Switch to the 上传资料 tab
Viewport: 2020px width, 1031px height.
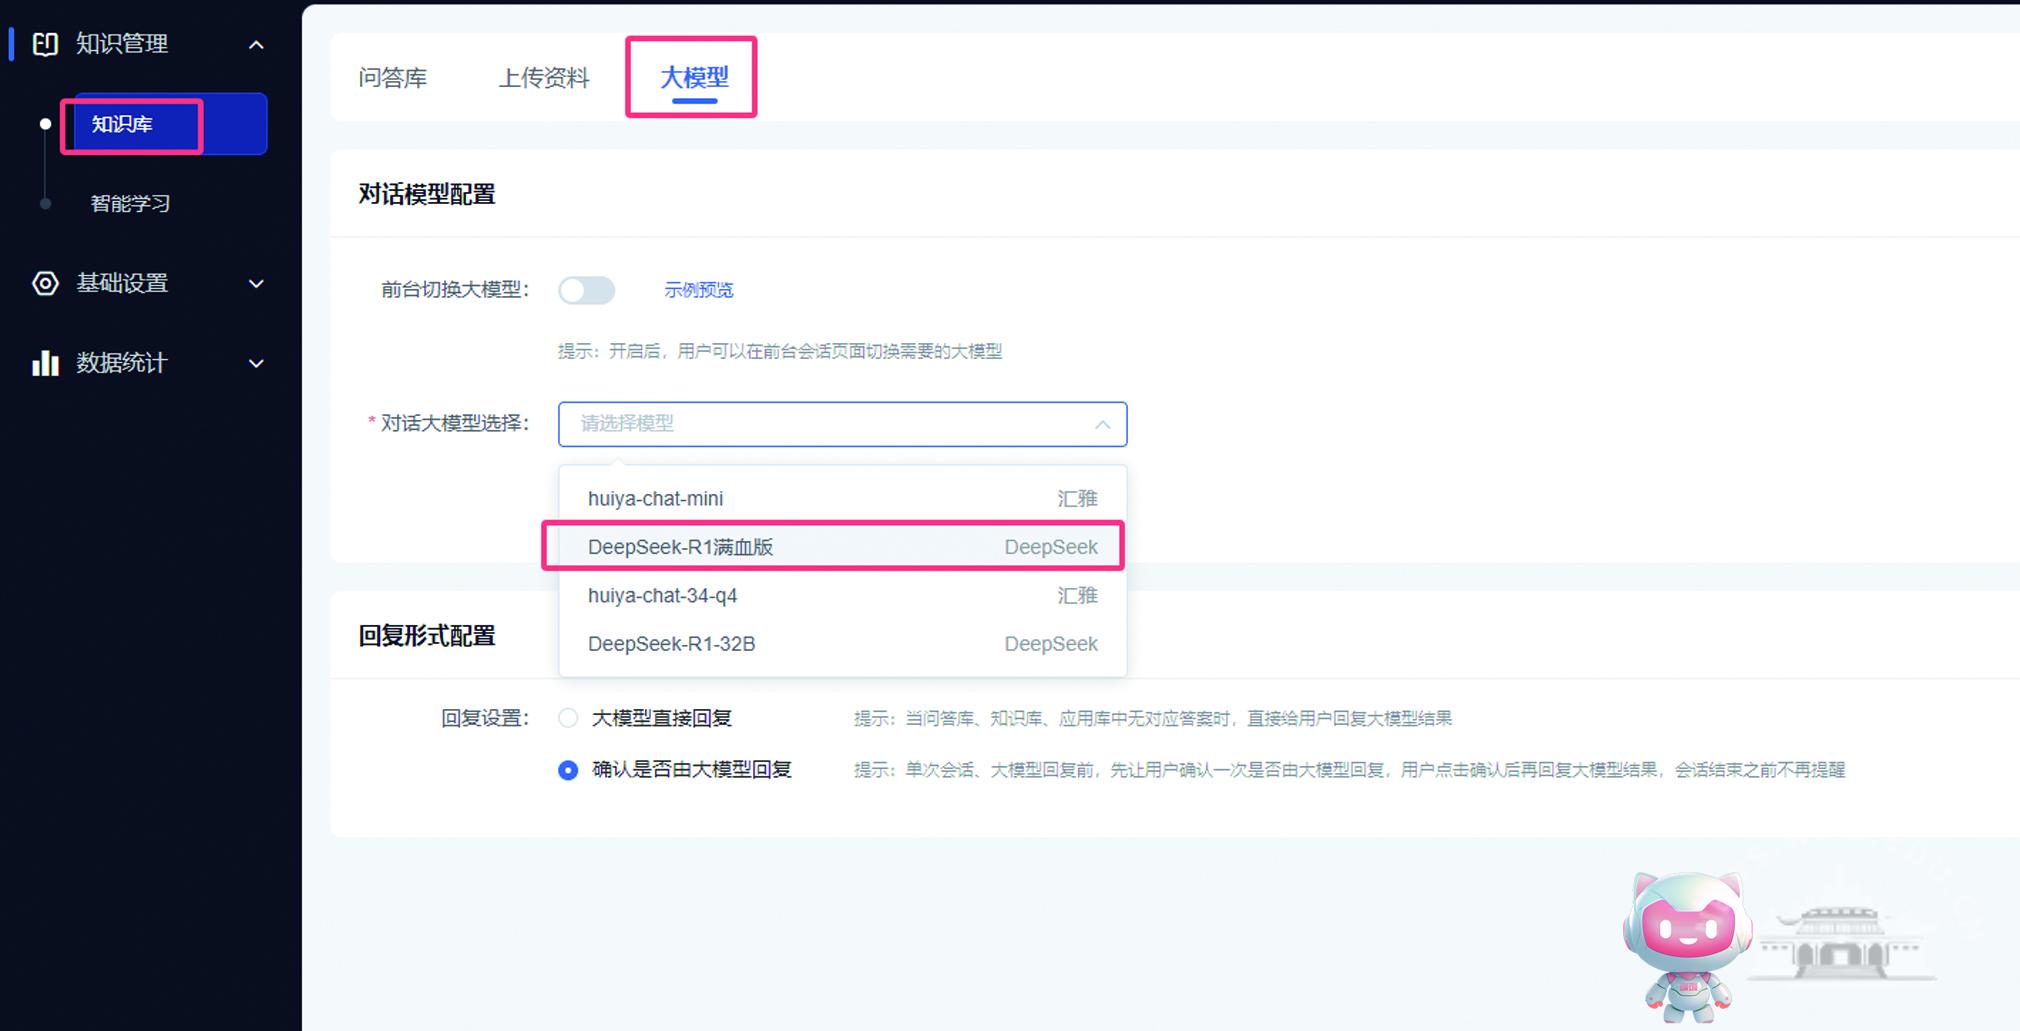coord(544,78)
